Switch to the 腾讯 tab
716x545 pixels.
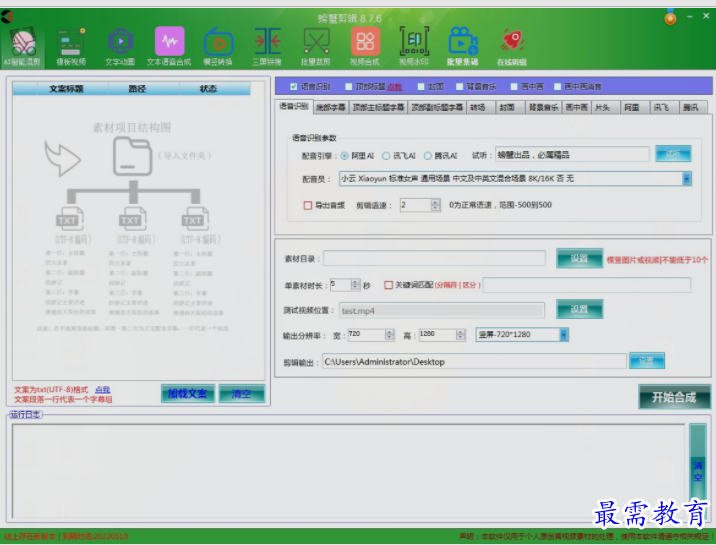[x=693, y=108]
